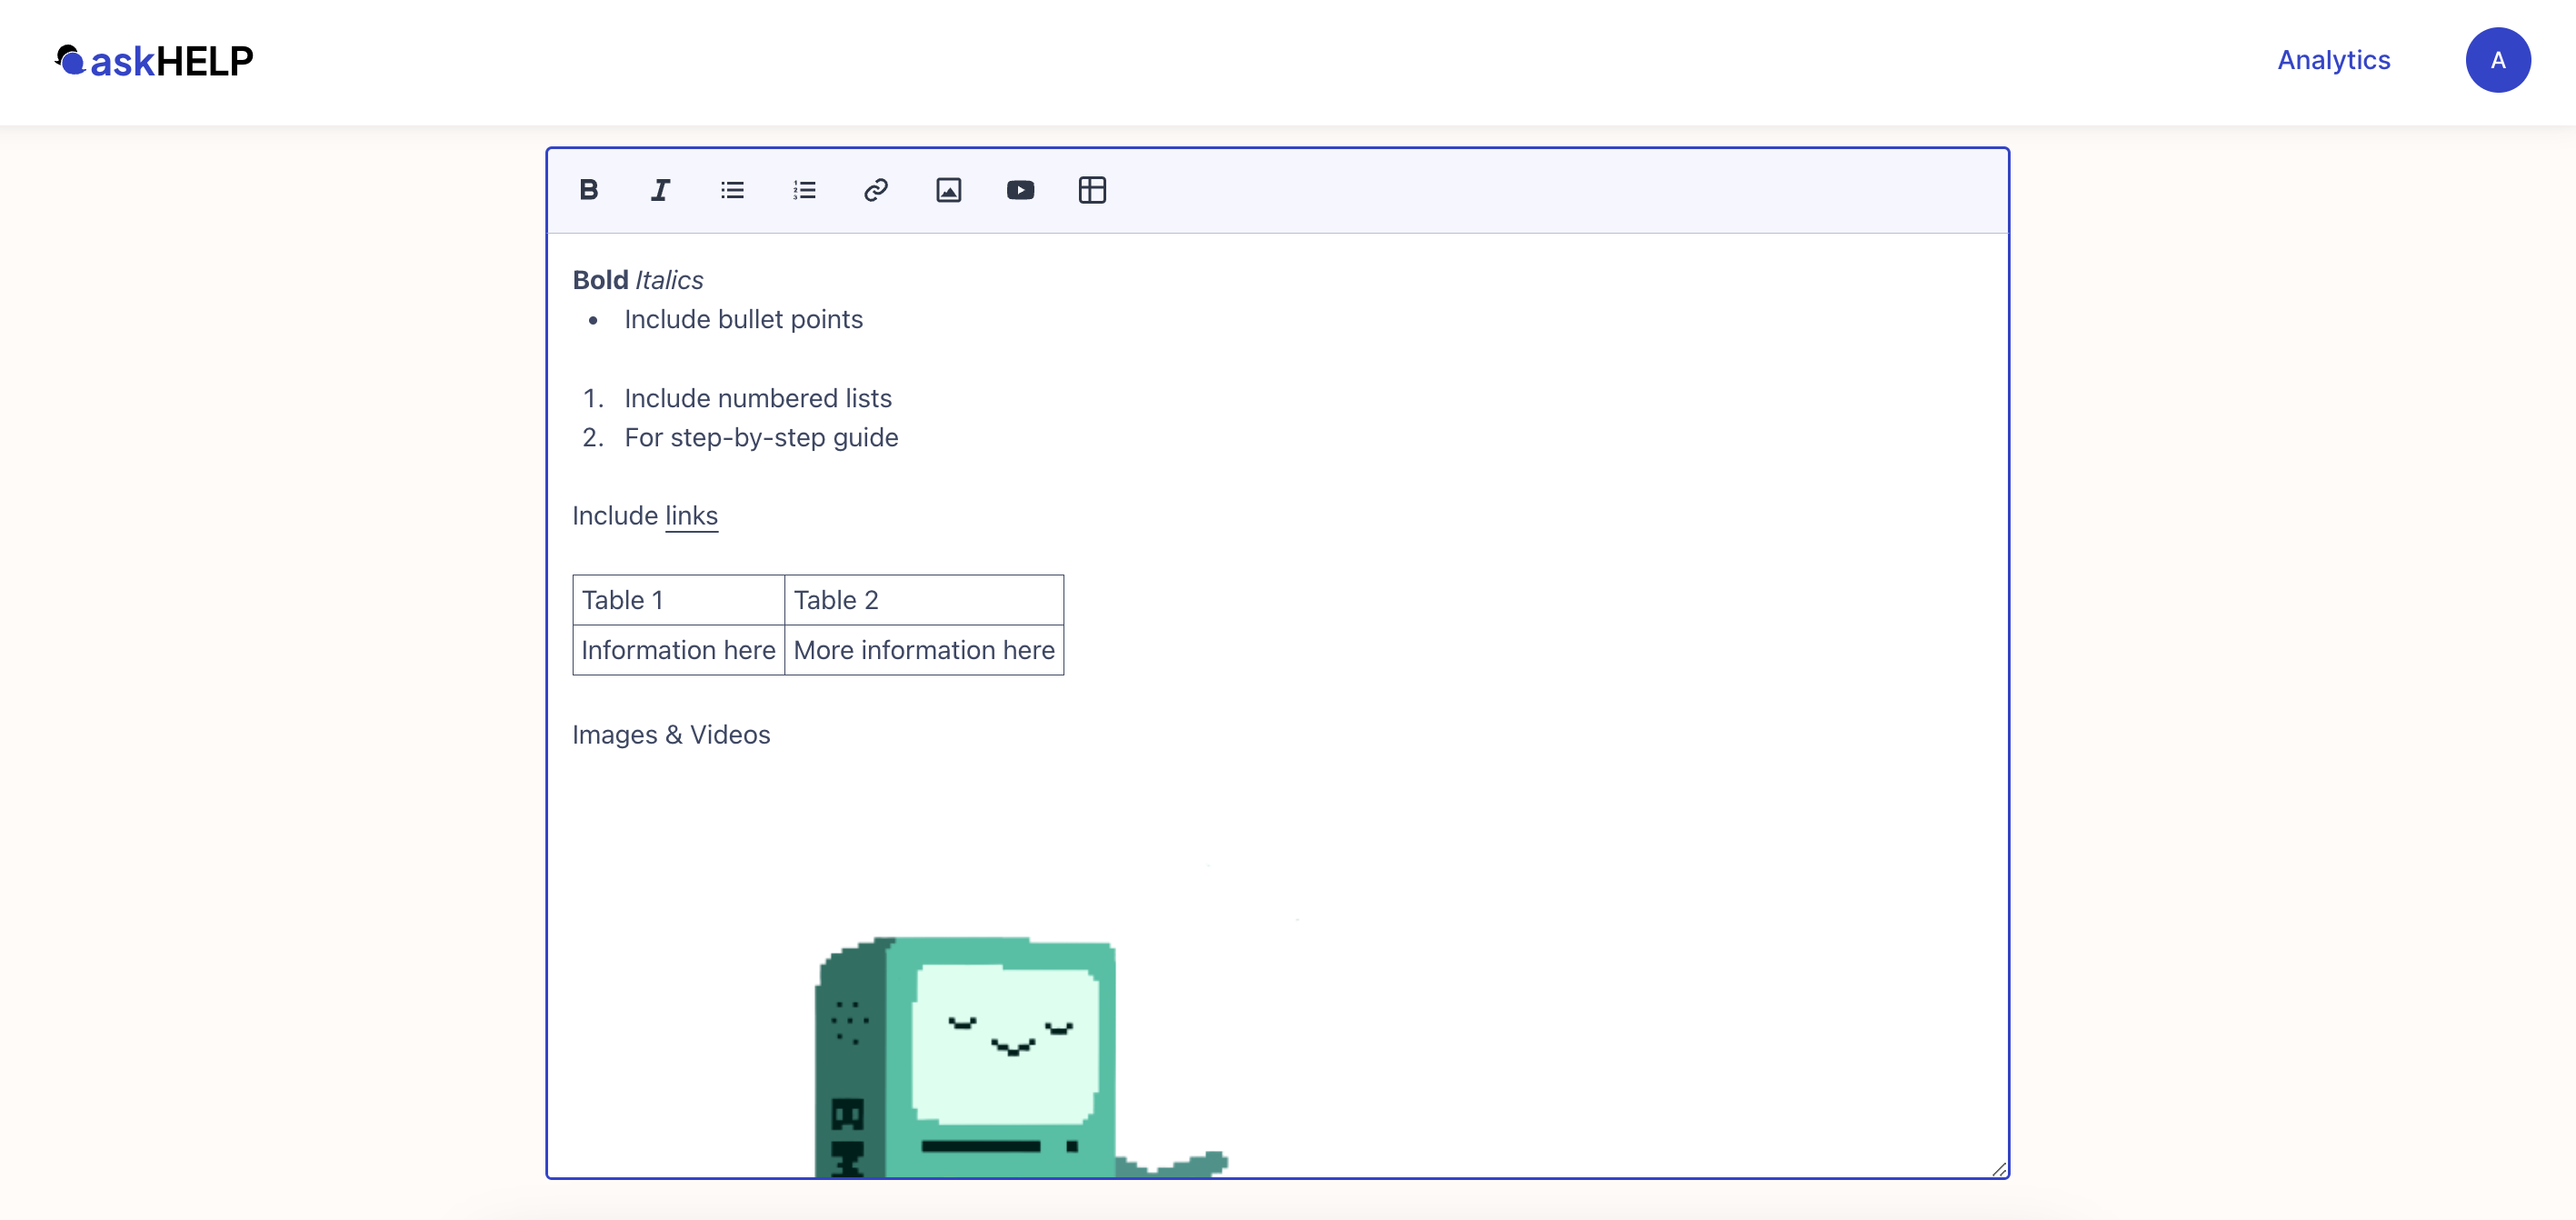Place cursor in 'Images & Videos' line
The width and height of the screenshot is (2576, 1220).
click(x=671, y=735)
